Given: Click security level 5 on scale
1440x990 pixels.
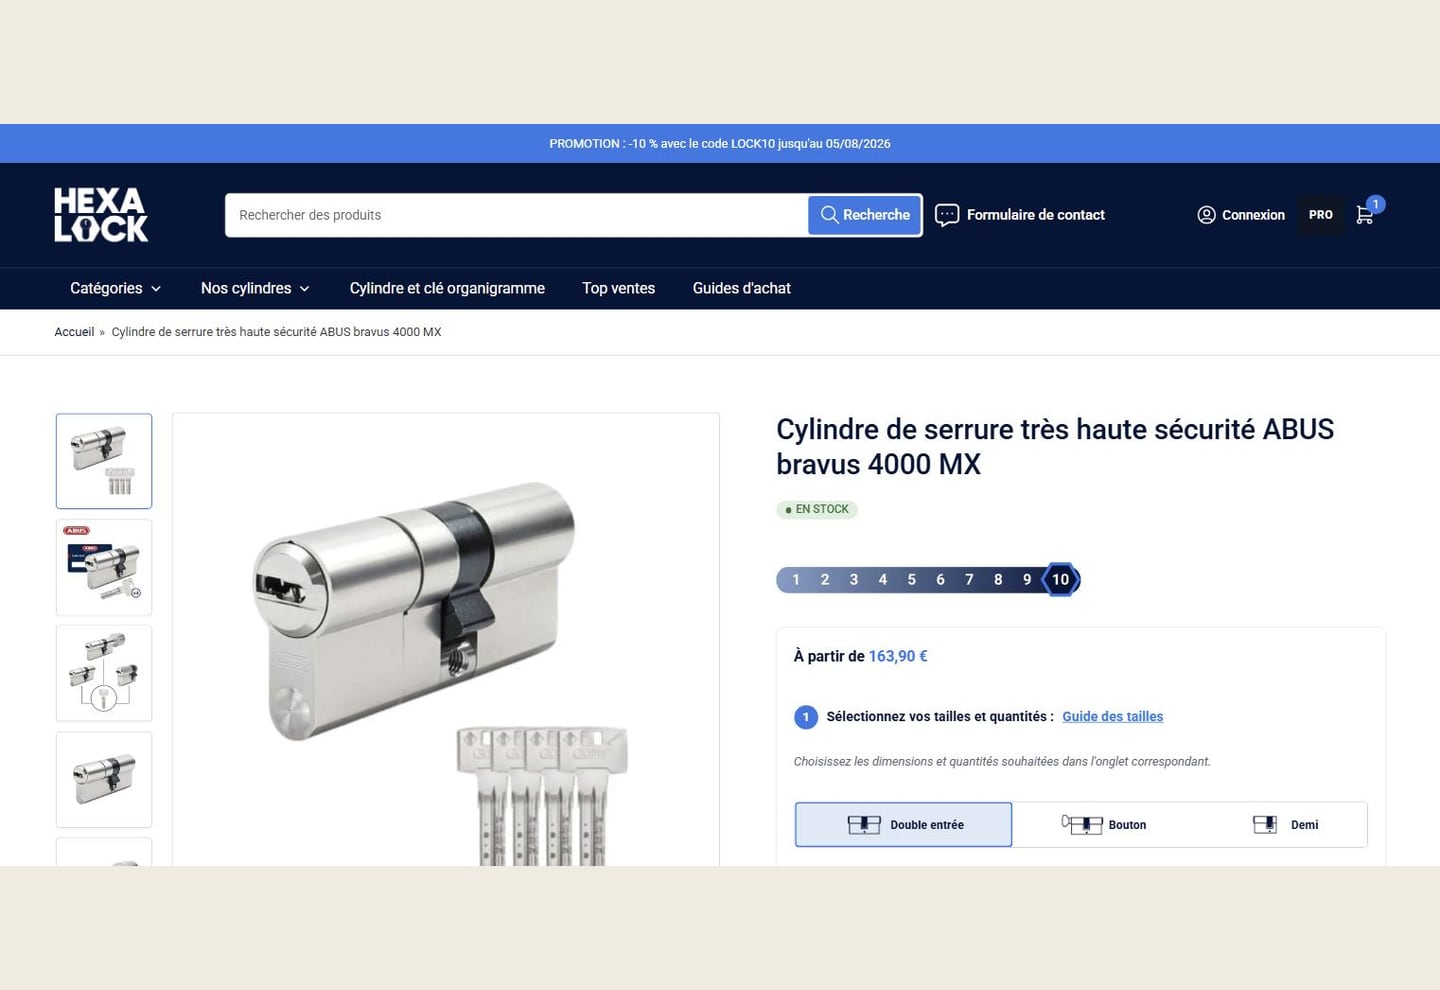Looking at the screenshot, I should click(911, 580).
